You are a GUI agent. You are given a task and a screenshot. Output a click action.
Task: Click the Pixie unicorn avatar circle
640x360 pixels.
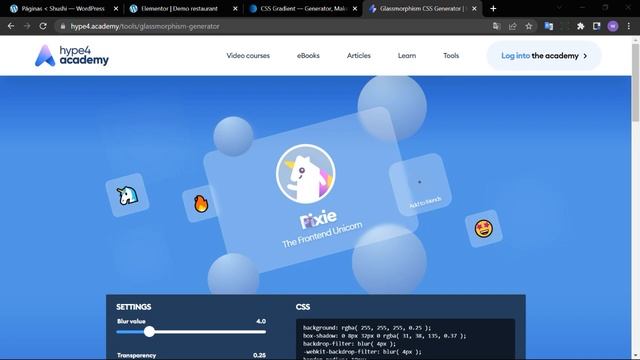pyautogui.click(x=306, y=173)
